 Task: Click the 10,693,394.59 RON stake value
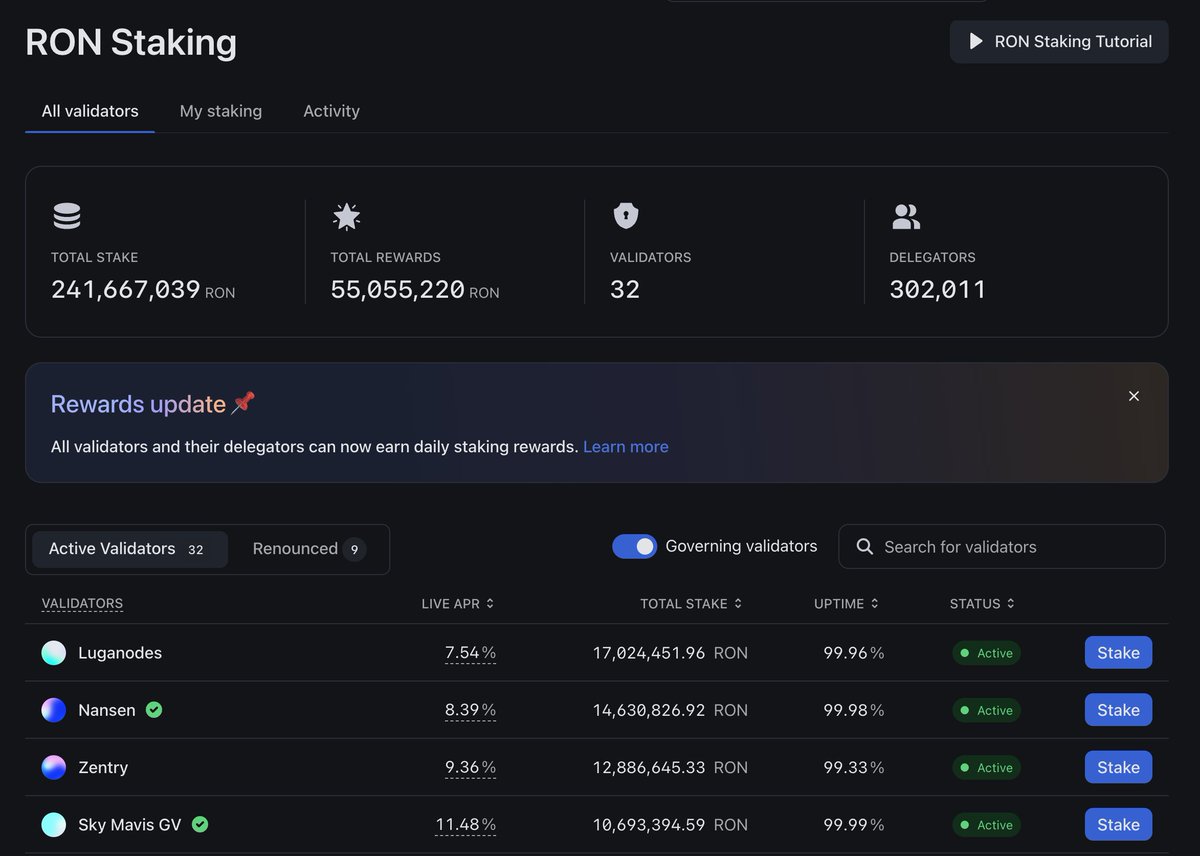click(x=670, y=825)
